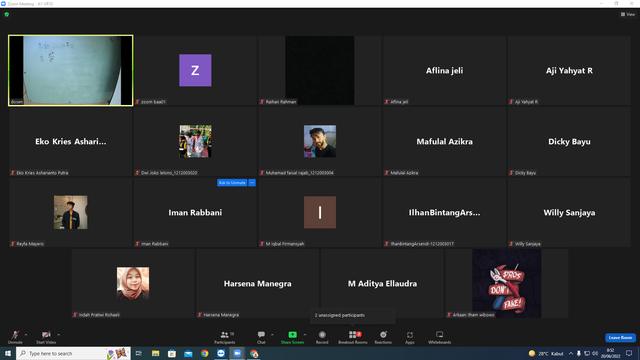Screen dimensions: 640x360
Task: Open the Chat panel
Action: 261,337
